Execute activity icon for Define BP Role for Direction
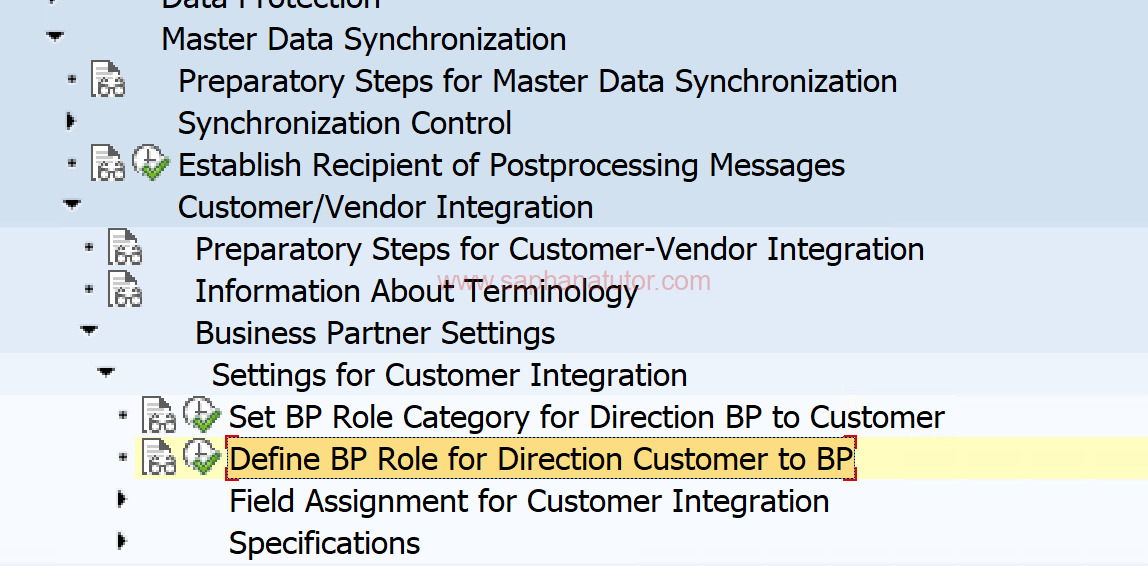 pos(202,457)
